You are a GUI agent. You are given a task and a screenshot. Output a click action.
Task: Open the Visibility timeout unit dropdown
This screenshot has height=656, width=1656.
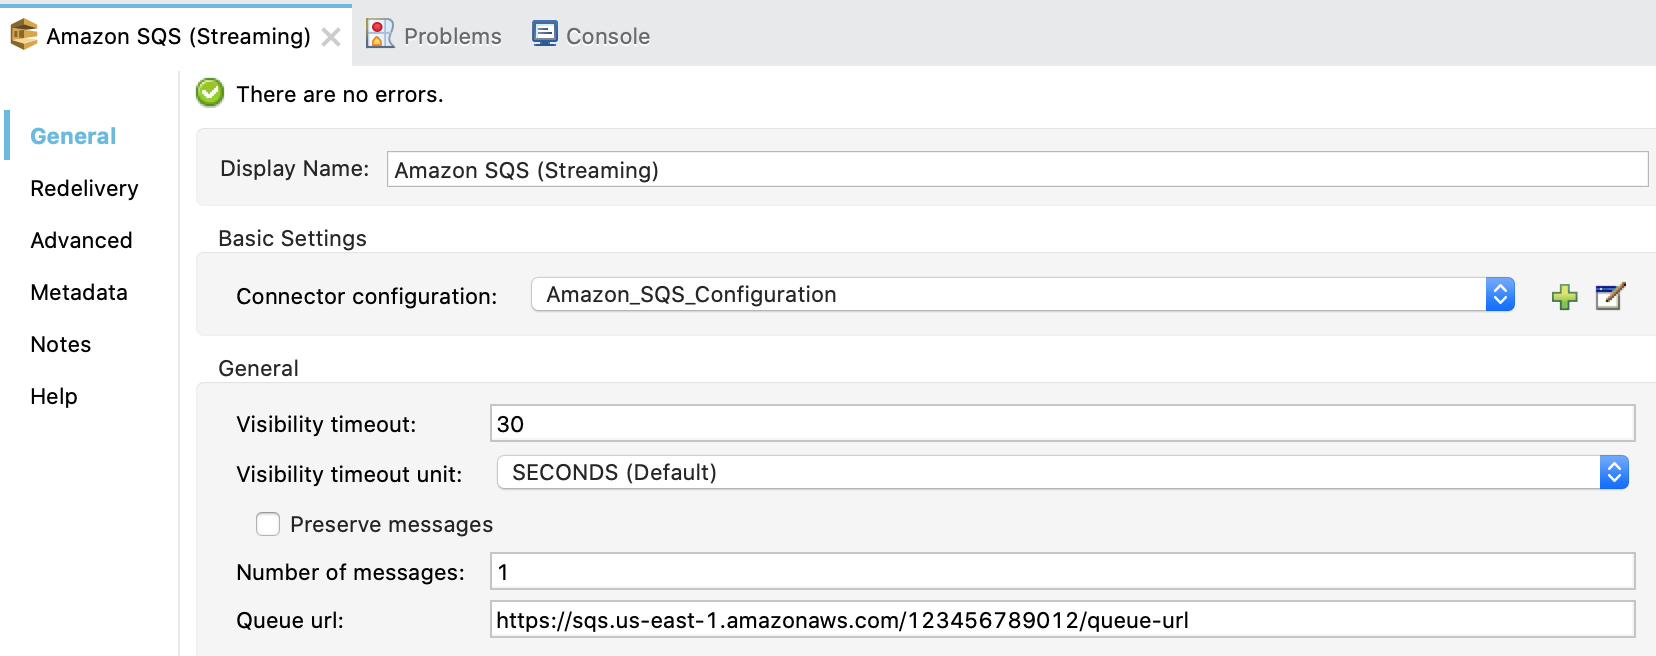(x=1060, y=471)
